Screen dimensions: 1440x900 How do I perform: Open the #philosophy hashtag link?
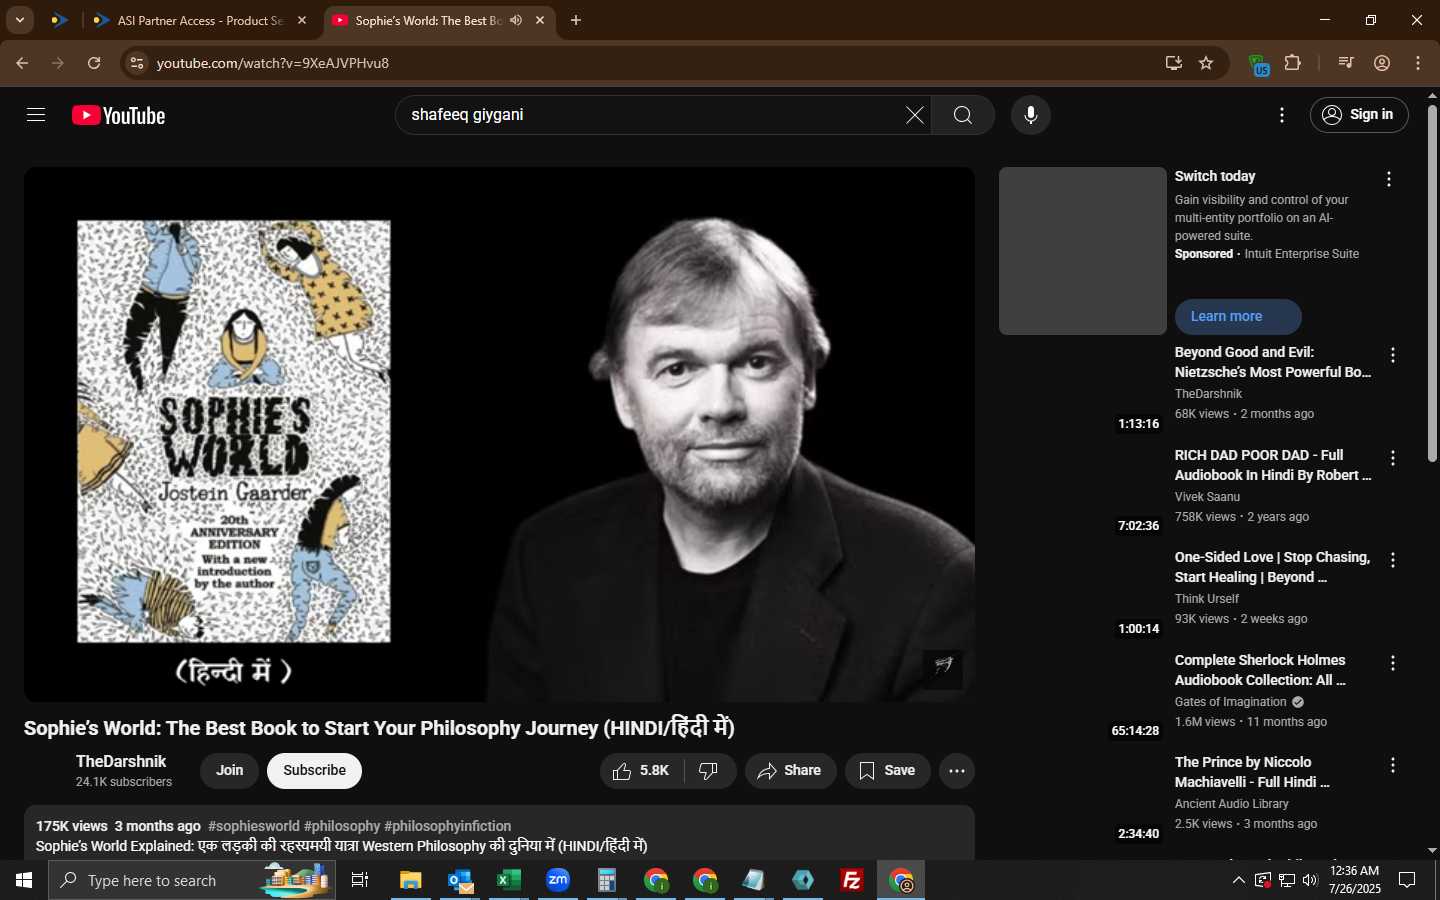pos(342,826)
